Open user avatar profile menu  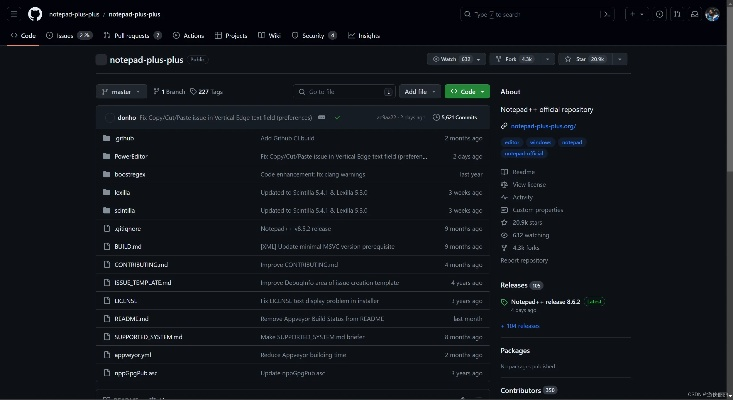712,14
